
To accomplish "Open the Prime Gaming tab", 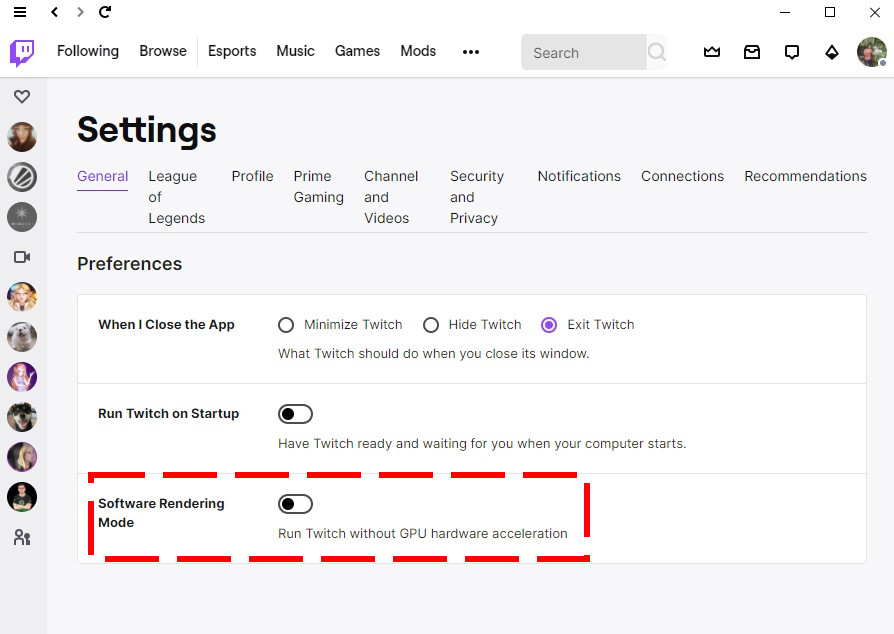I will 319,186.
